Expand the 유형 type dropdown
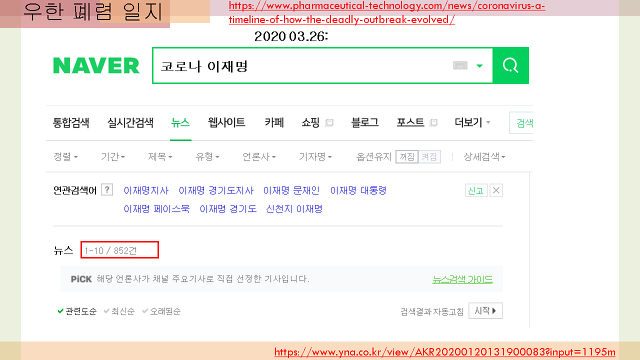Viewport: 640px width, 360px height. pos(207,157)
